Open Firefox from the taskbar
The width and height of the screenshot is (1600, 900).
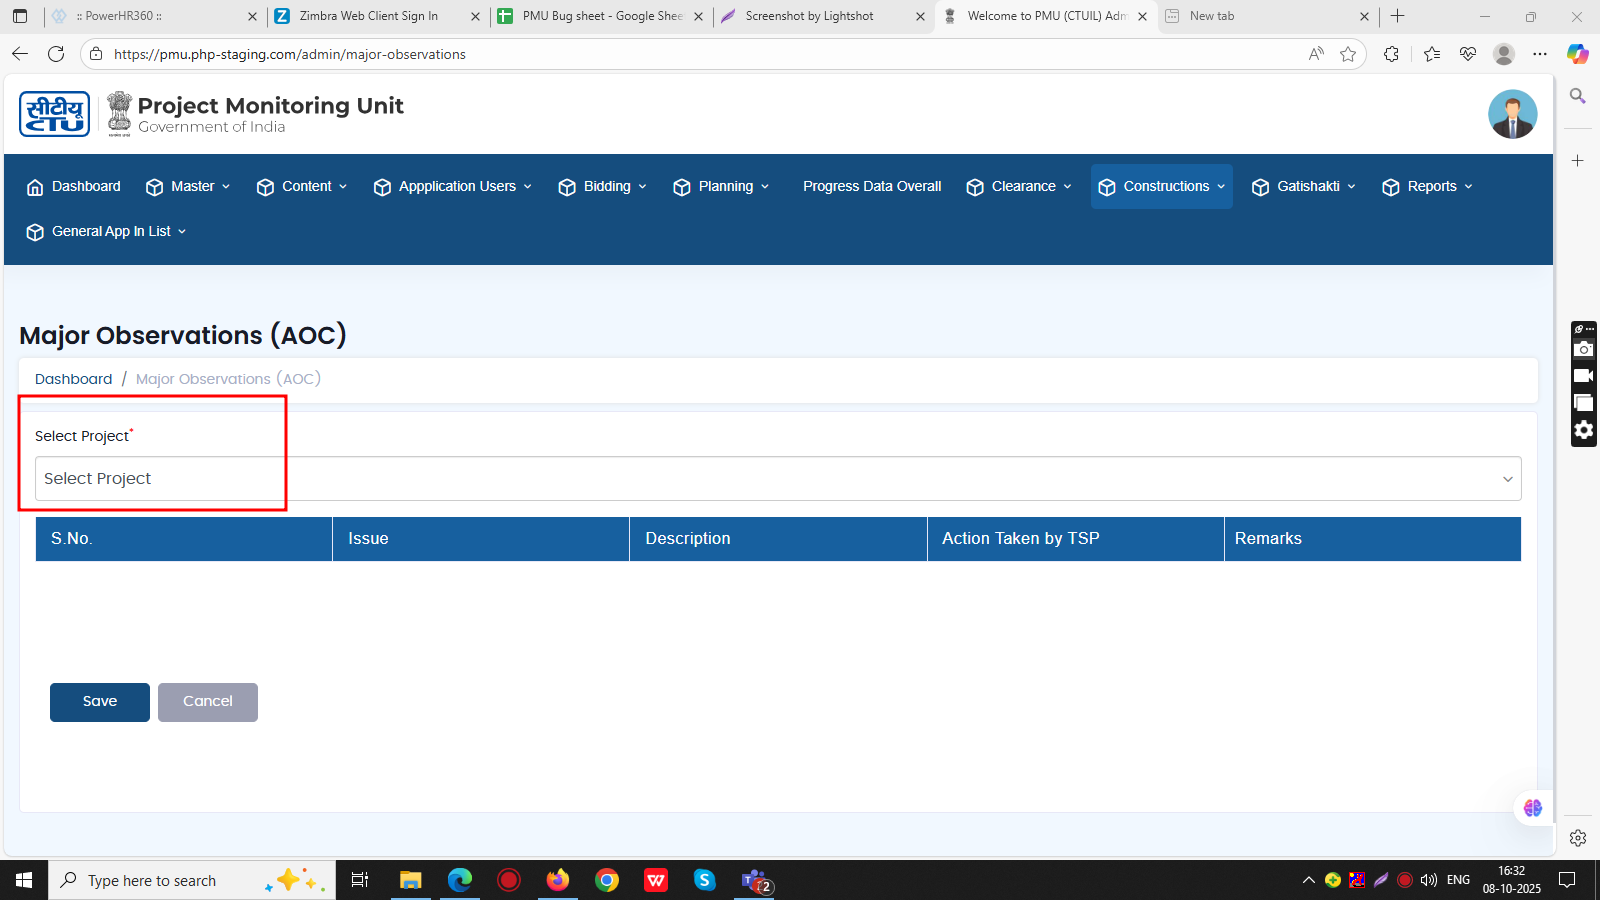tap(557, 880)
